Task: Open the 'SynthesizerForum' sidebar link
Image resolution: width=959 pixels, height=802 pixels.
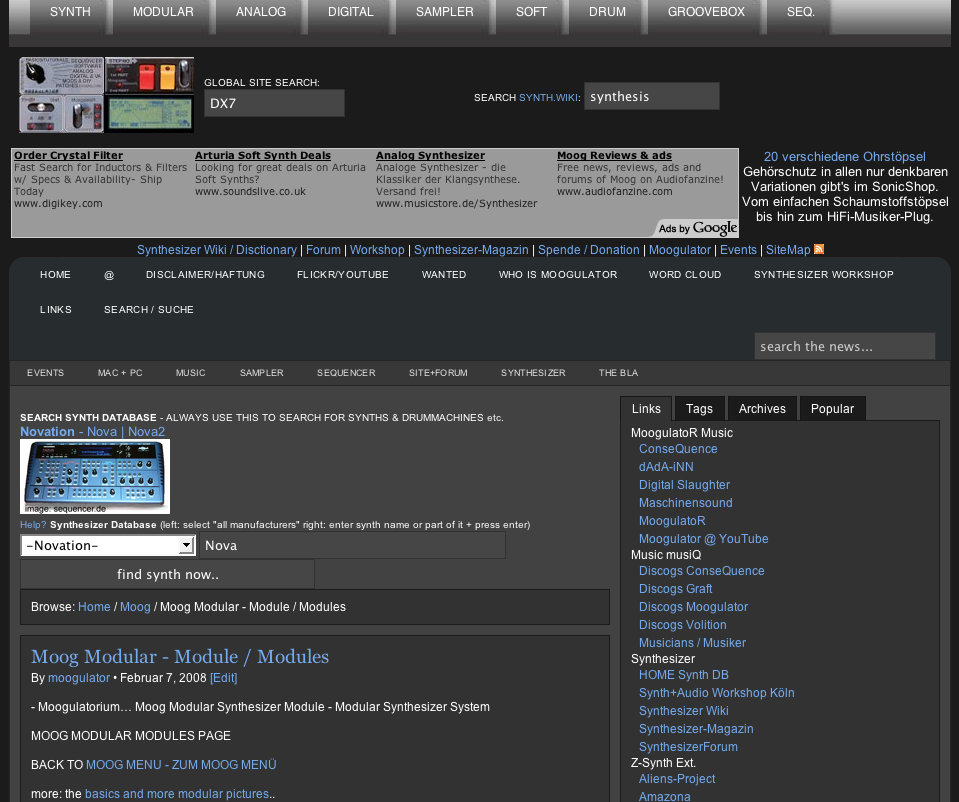Action: pos(688,746)
